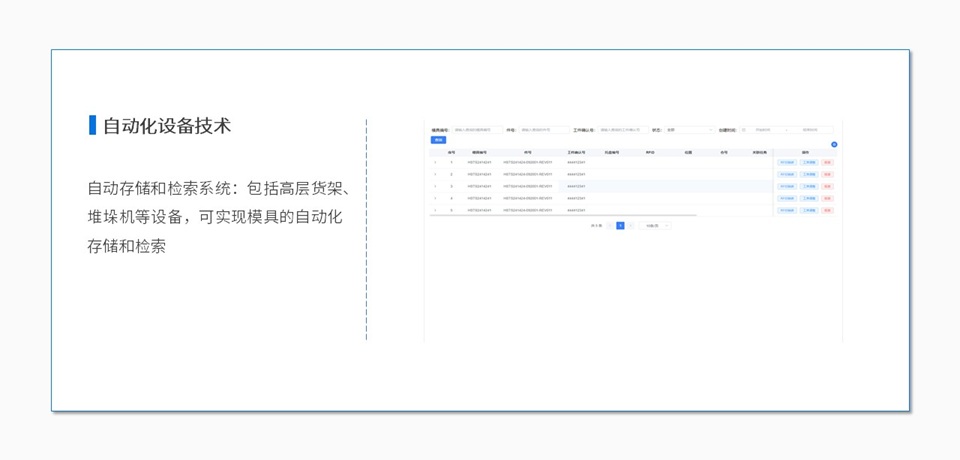Click the 工件确认号 input field
Screen dimensions: 960x460
coord(622,130)
